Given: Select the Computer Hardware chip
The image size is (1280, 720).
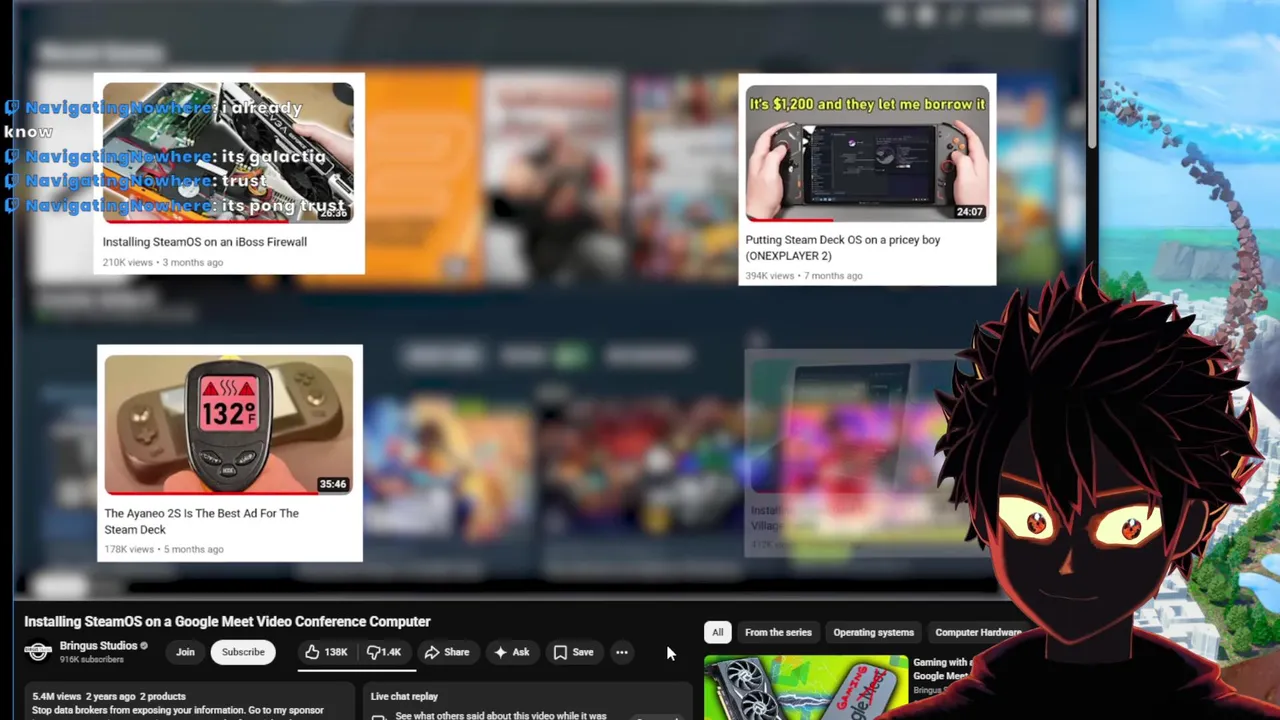Looking at the screenshot, I should [978, 632].
